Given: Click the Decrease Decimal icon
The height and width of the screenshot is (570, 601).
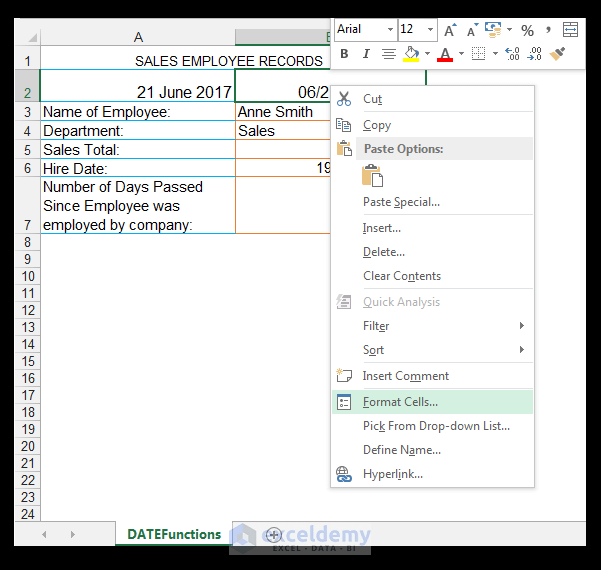Looking at the screenshot, I should (535, 54).
